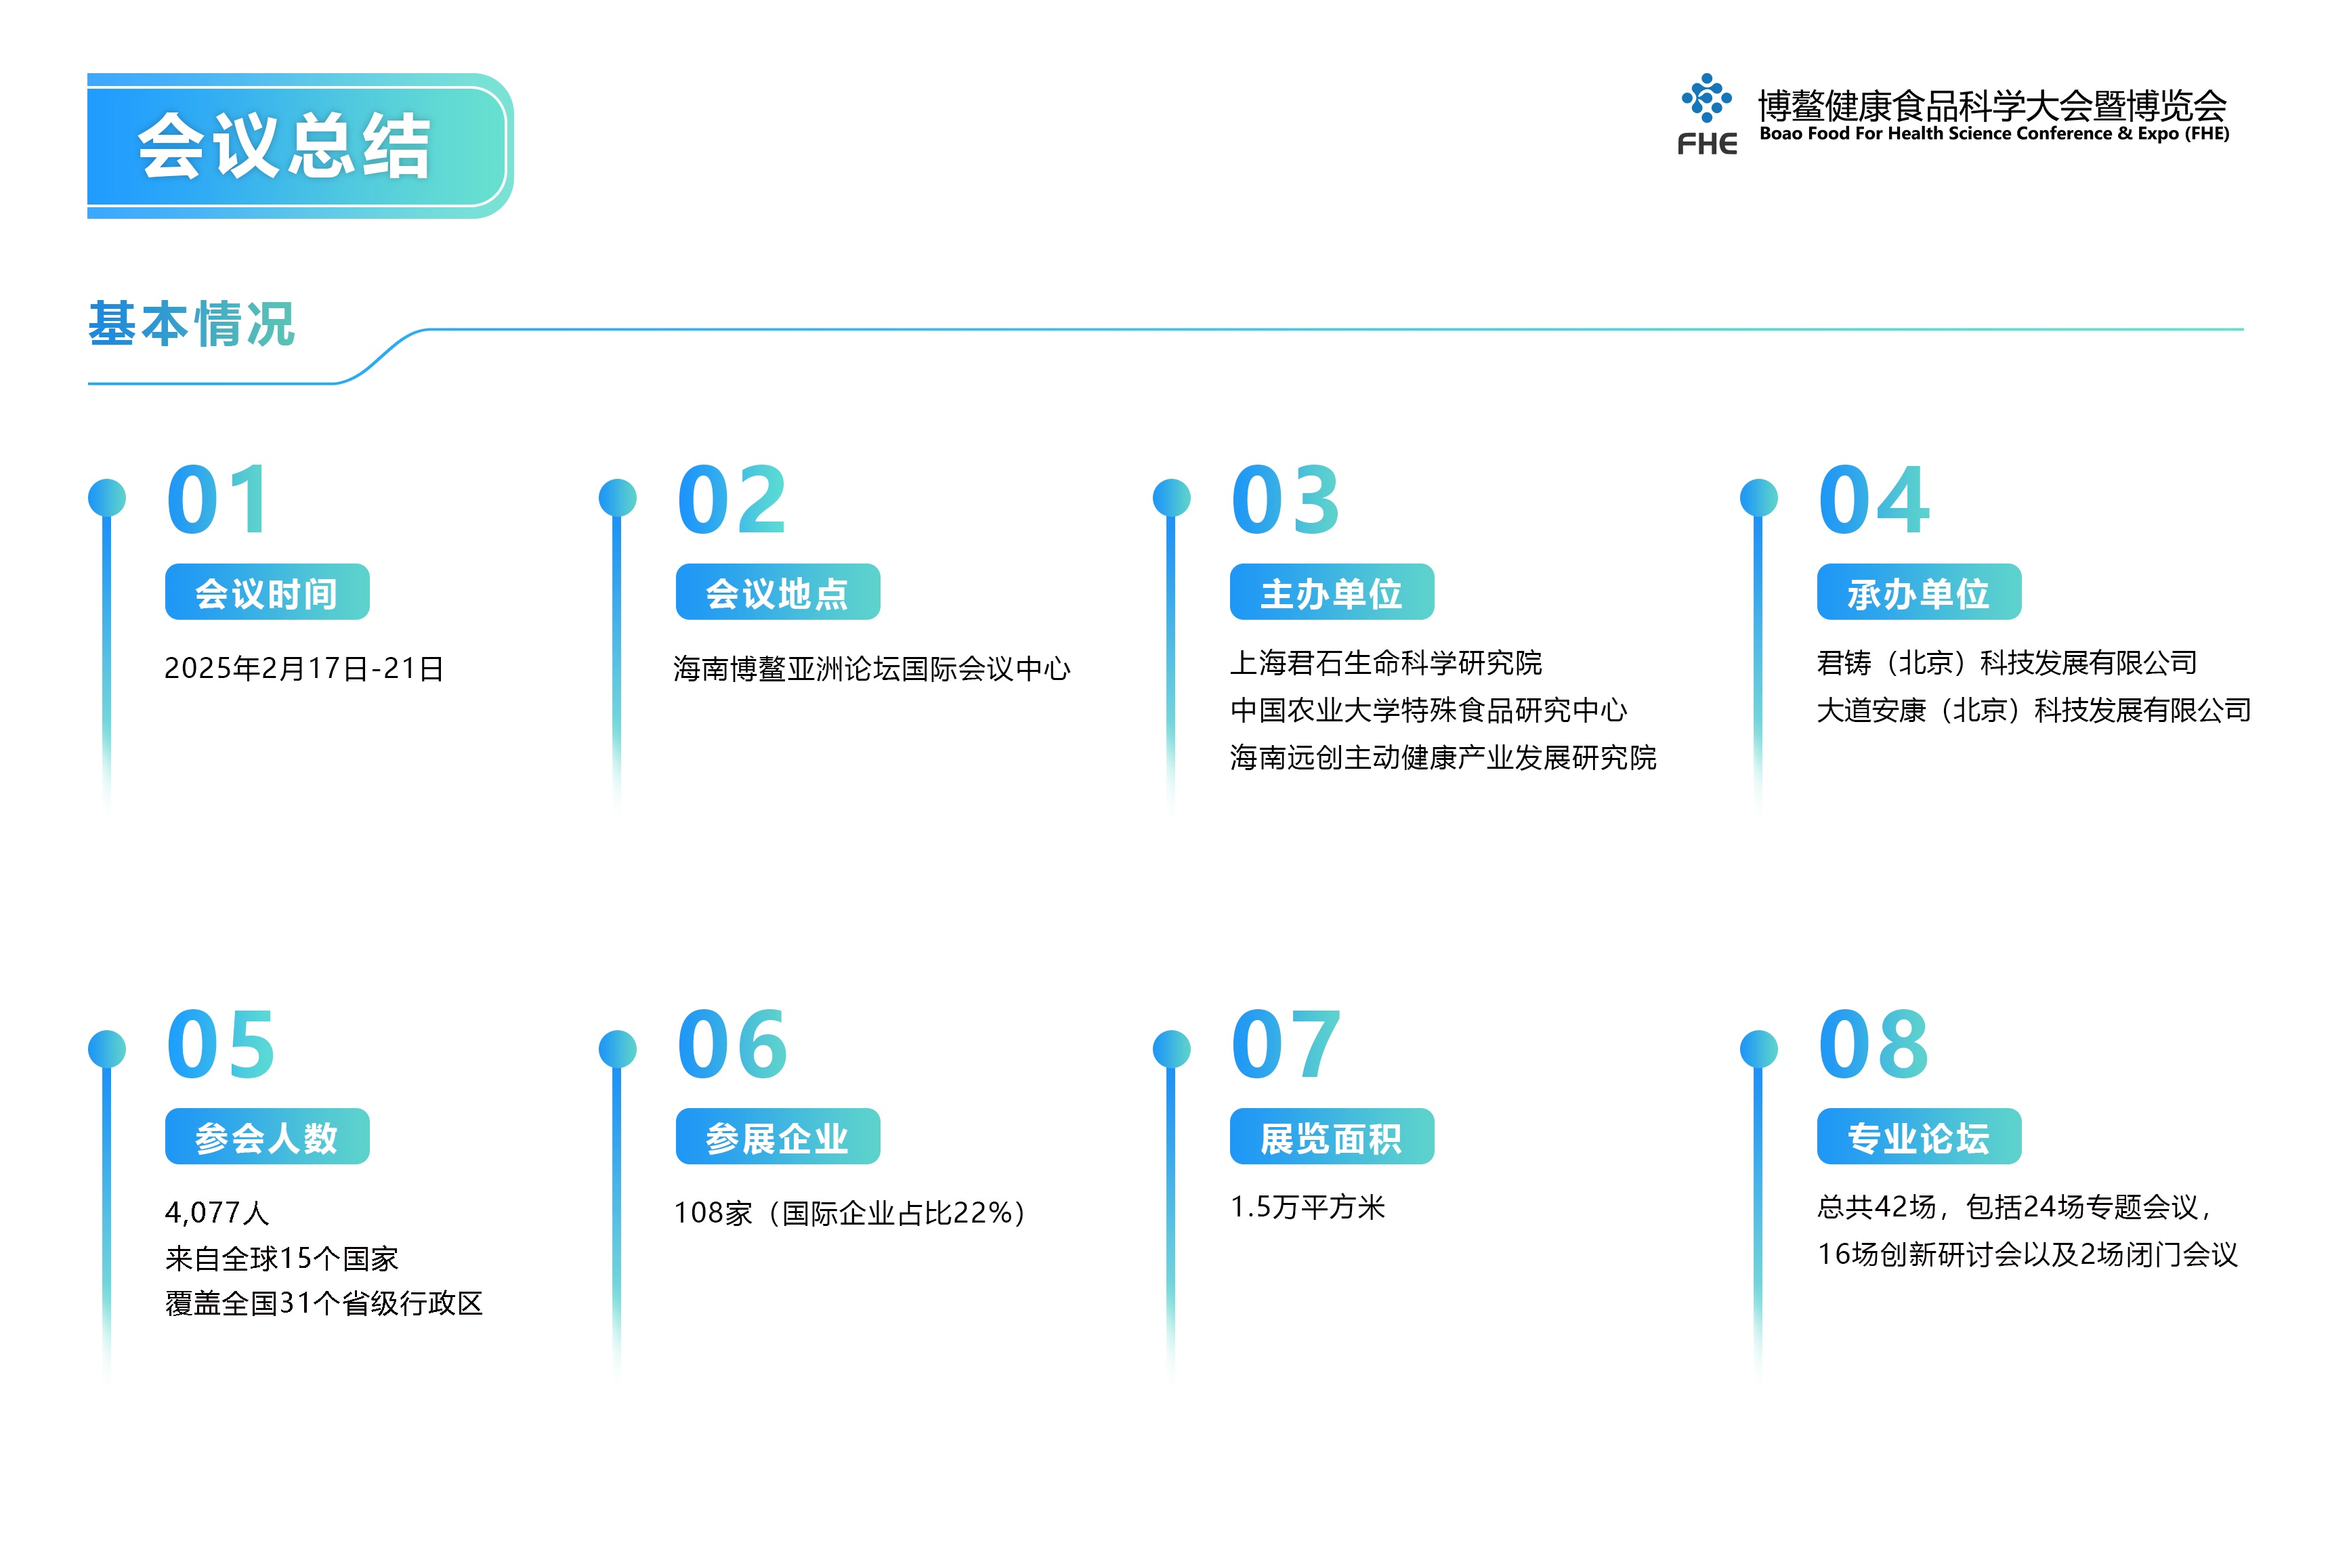Click the blue dot beside 06
The height and width of the screenshot is (1568, 2328).
tap(617, 1048)
